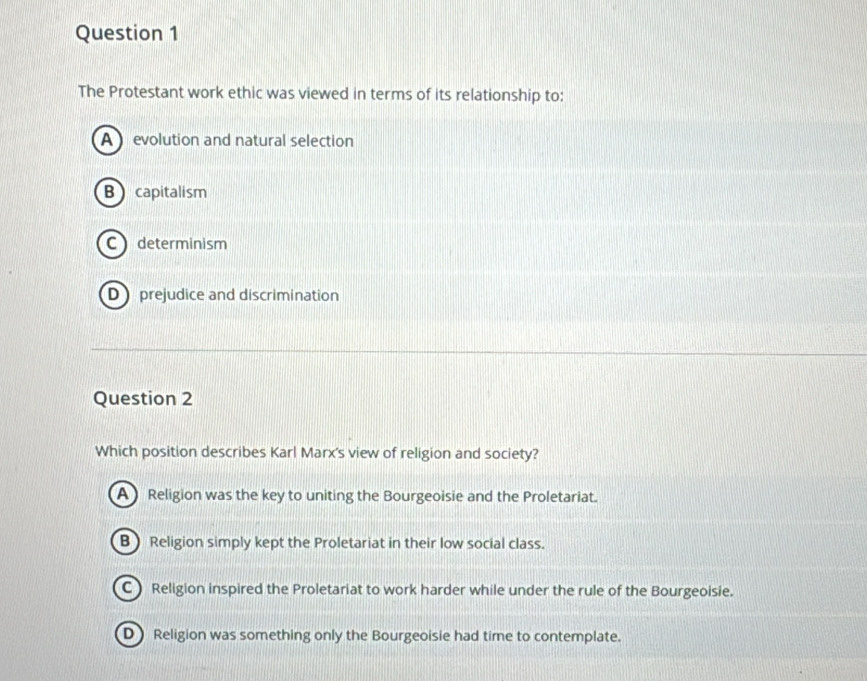Click the 'Question 2' heading
The width and height of the screenshot is (867, 681).
(x=142, y=398)
